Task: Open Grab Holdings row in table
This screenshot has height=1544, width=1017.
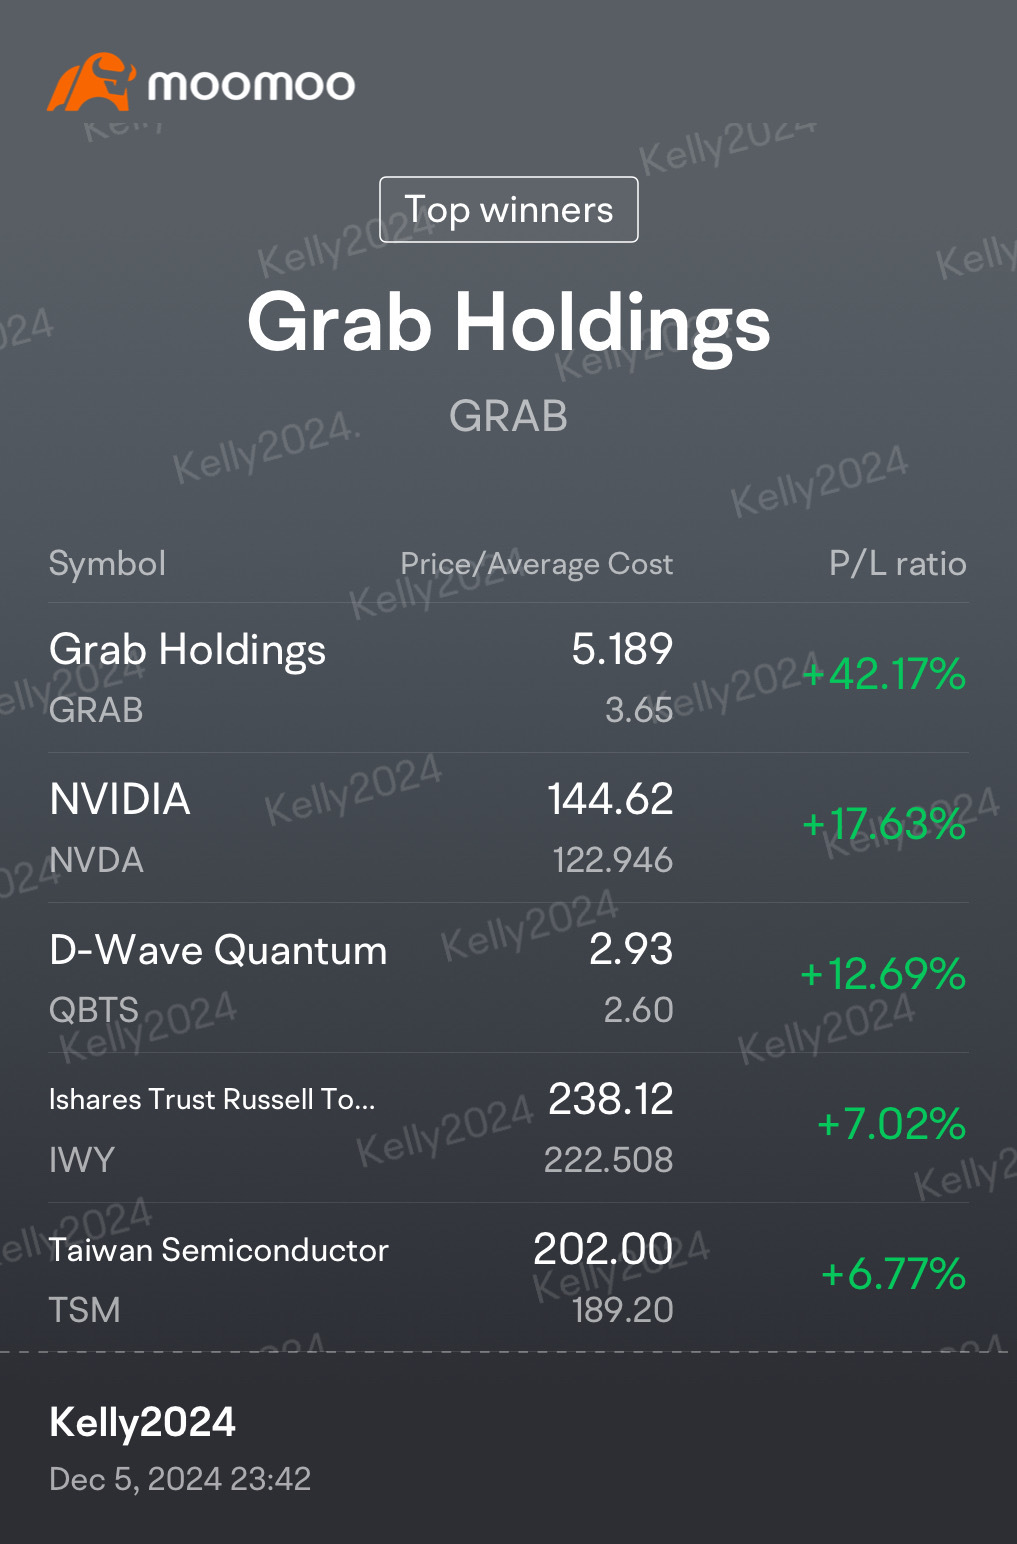Action: point(508,678)
